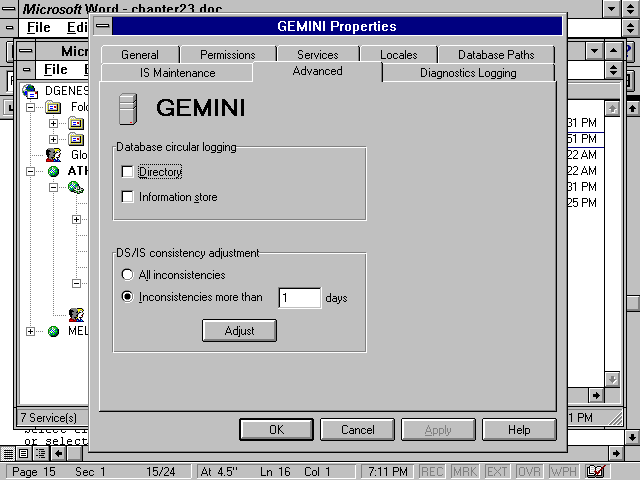Open the Diagnostics Logging tab
The image size is (640, 480).
tap(468, 73)
